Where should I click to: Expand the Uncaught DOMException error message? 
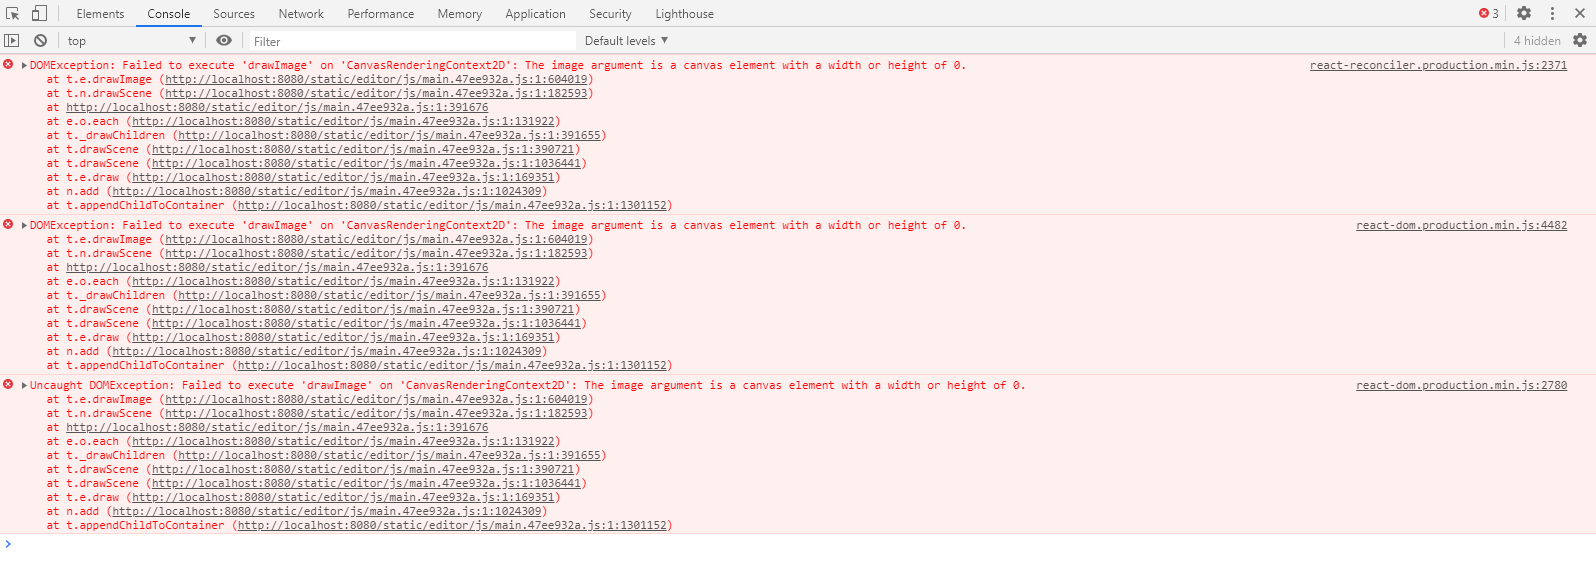(24, 385)
